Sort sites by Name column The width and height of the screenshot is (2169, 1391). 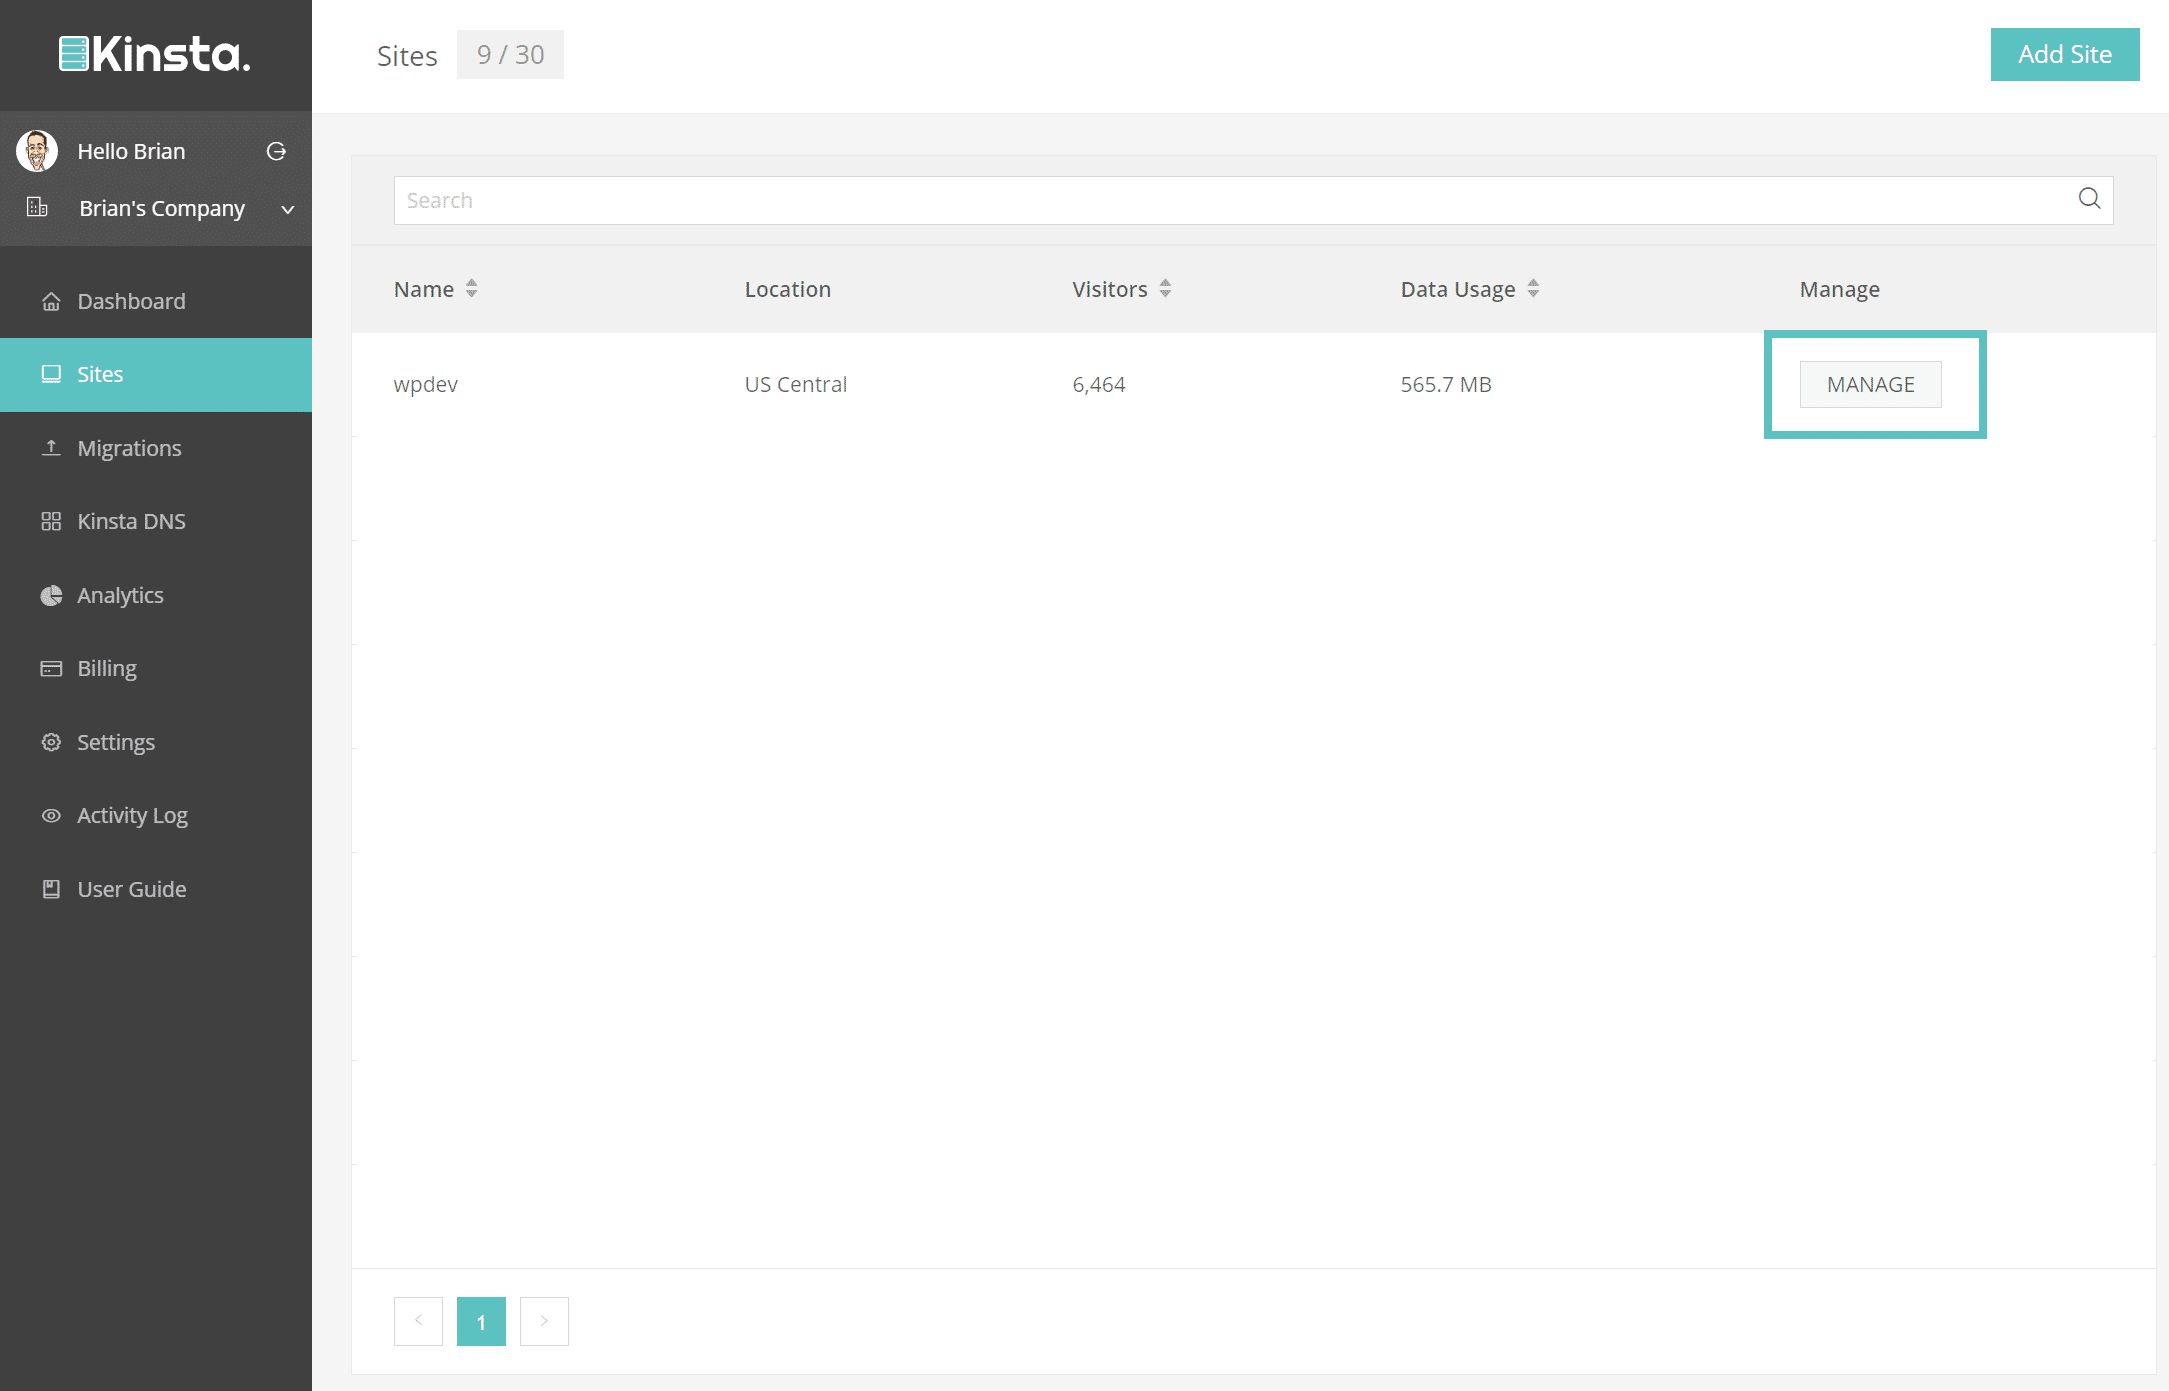pyautogui.click(x=471, y=289)
